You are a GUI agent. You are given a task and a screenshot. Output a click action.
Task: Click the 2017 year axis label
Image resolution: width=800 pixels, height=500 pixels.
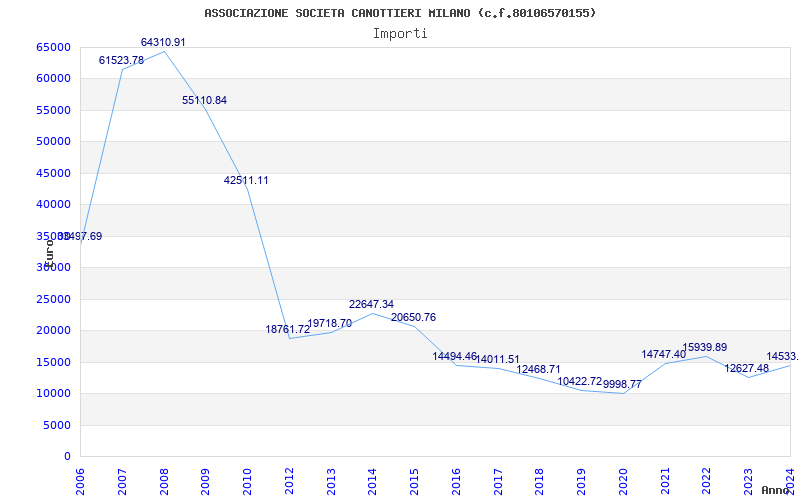point(498,482)
